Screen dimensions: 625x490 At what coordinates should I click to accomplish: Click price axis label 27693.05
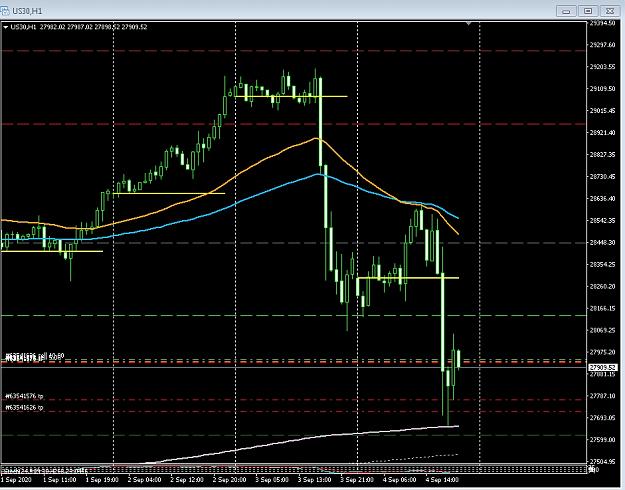click(x=602, y=417)
